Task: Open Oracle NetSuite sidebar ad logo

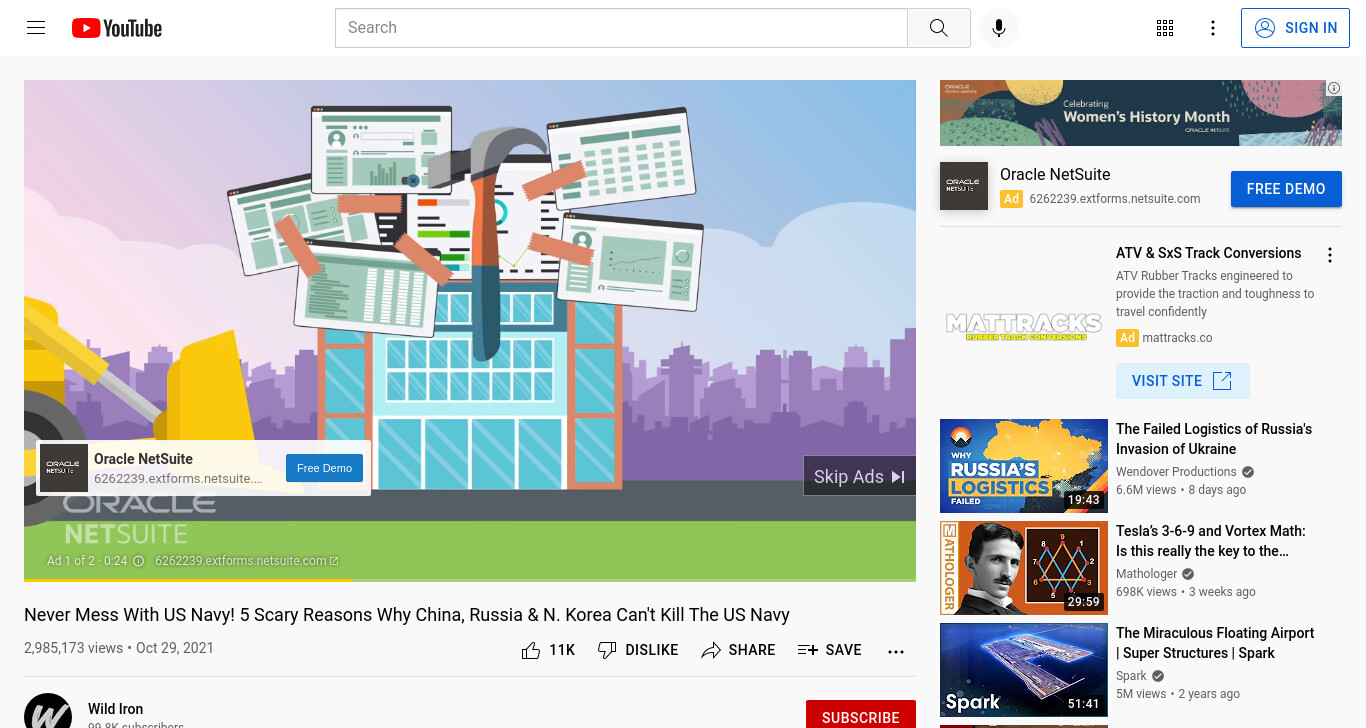Action: point(964,186)
